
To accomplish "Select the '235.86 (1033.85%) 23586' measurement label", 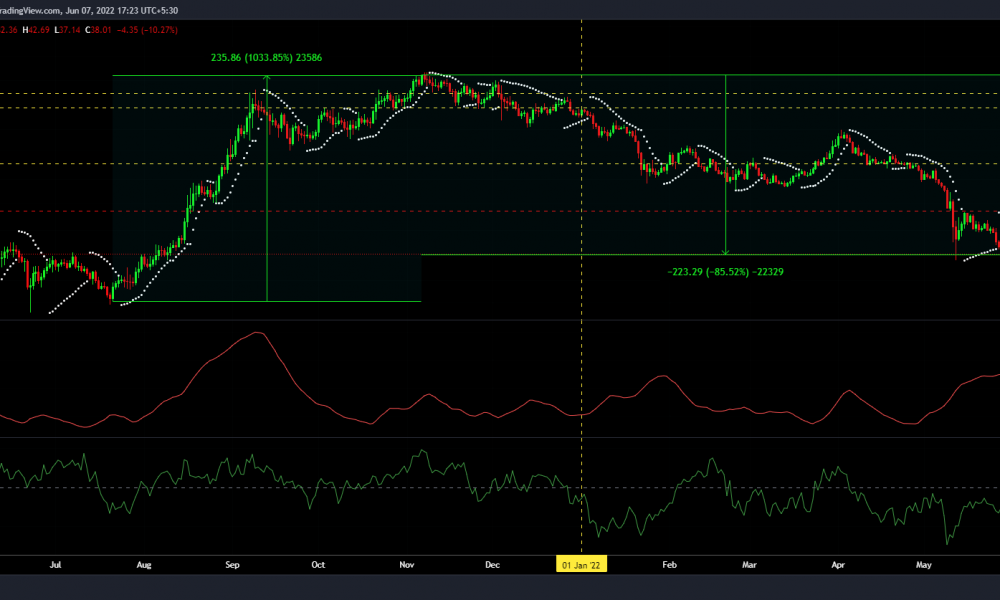I will (x=267, y=57).
